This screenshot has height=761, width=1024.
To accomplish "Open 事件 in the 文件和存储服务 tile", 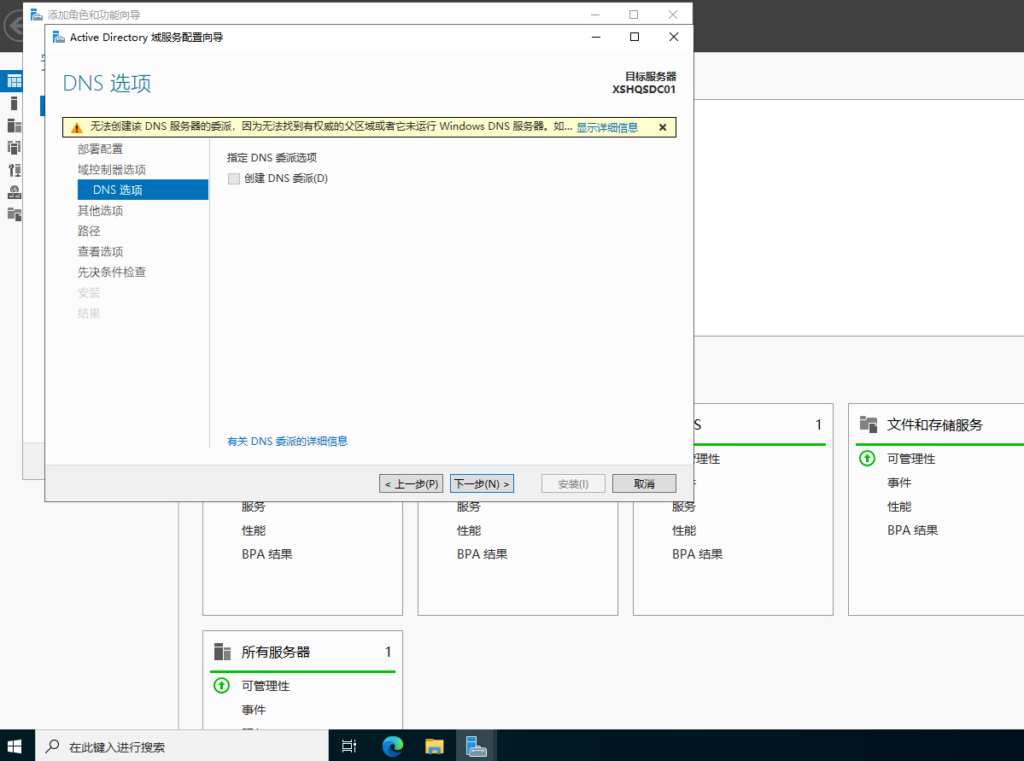I will [x=899, y=483].
